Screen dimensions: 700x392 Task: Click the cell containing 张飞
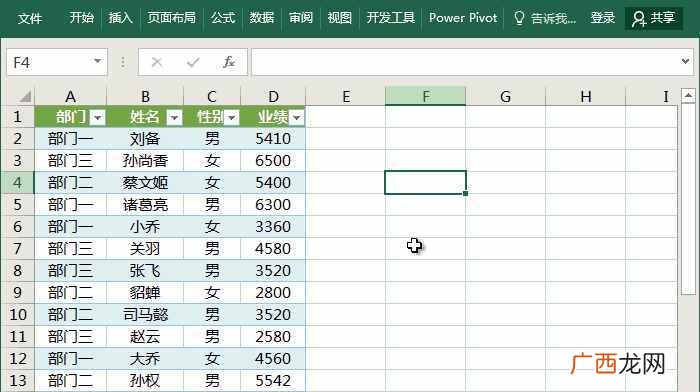[x=145, y=271]
